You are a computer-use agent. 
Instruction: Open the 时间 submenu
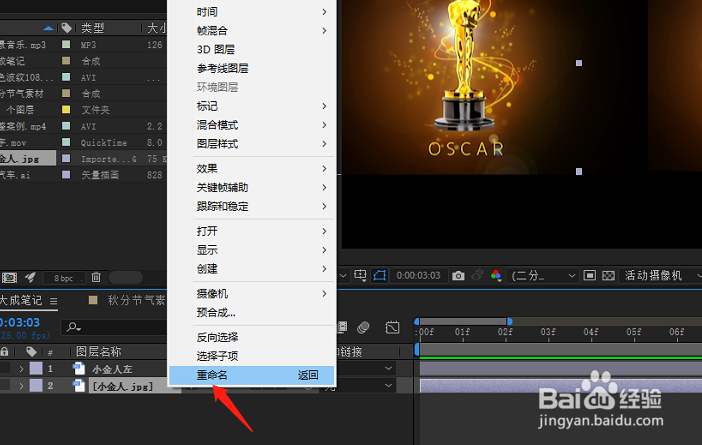252,12
